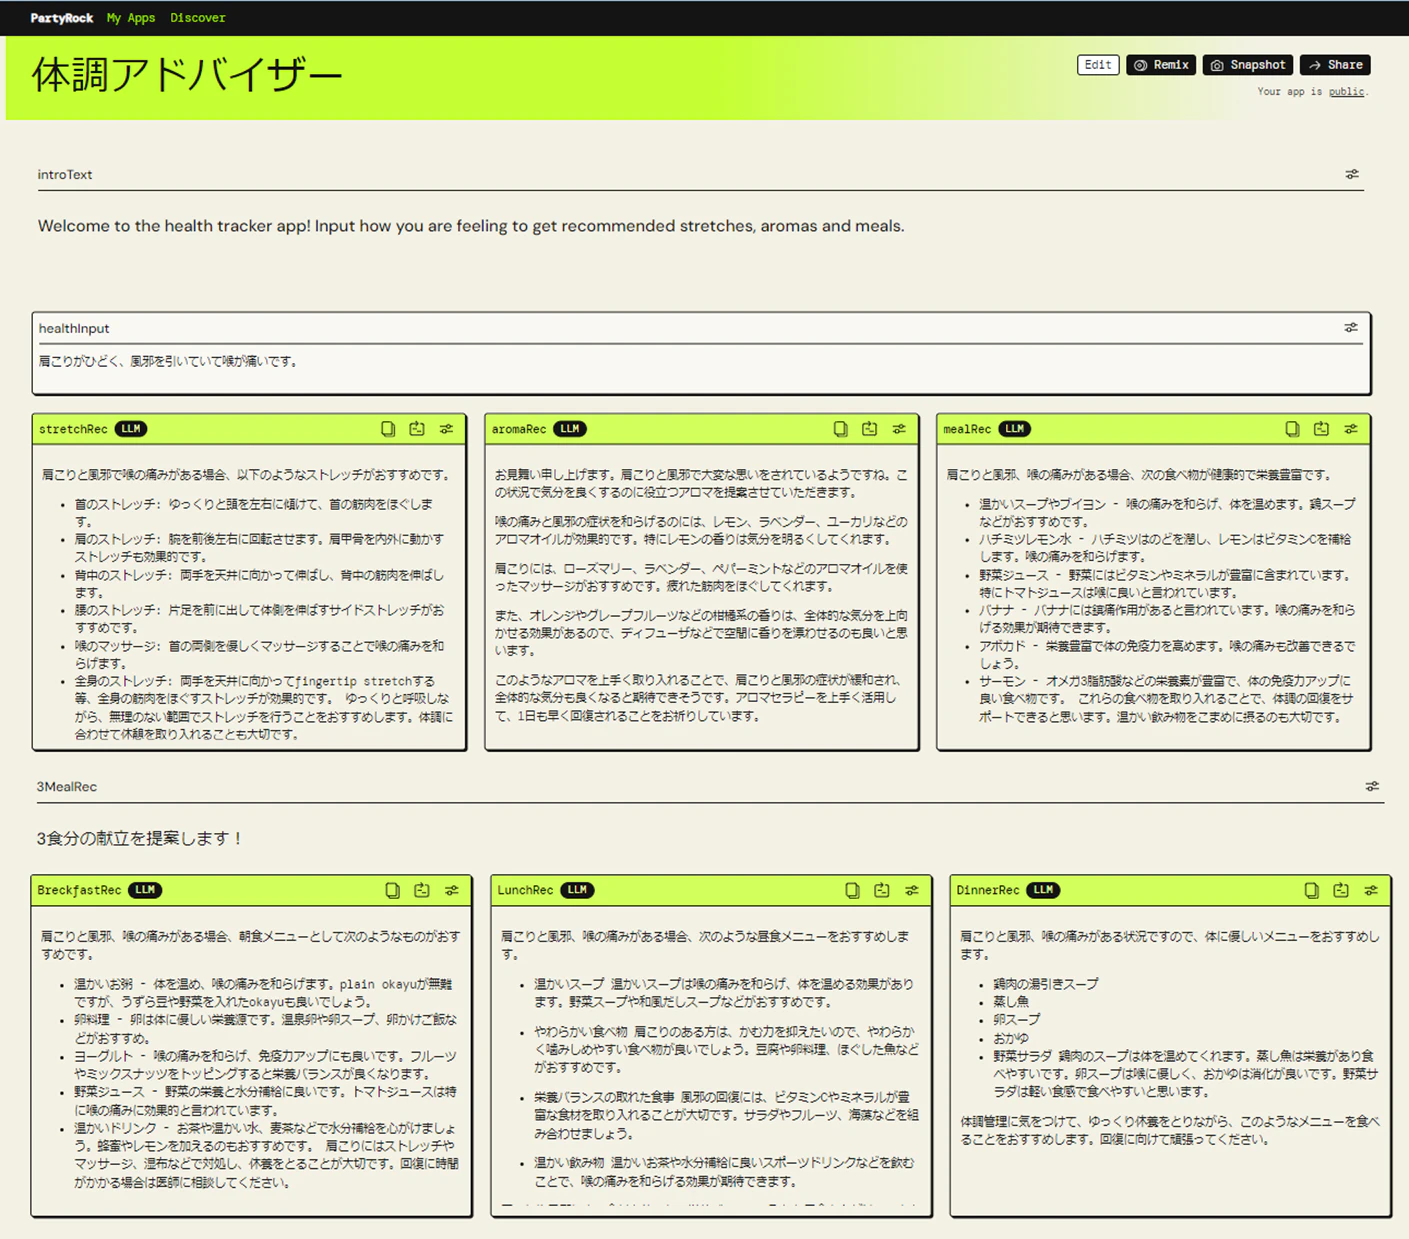The image size is (1409, 1239).
Task: Follow the "public" visibility link
Action: click(x=1346, y=92)
